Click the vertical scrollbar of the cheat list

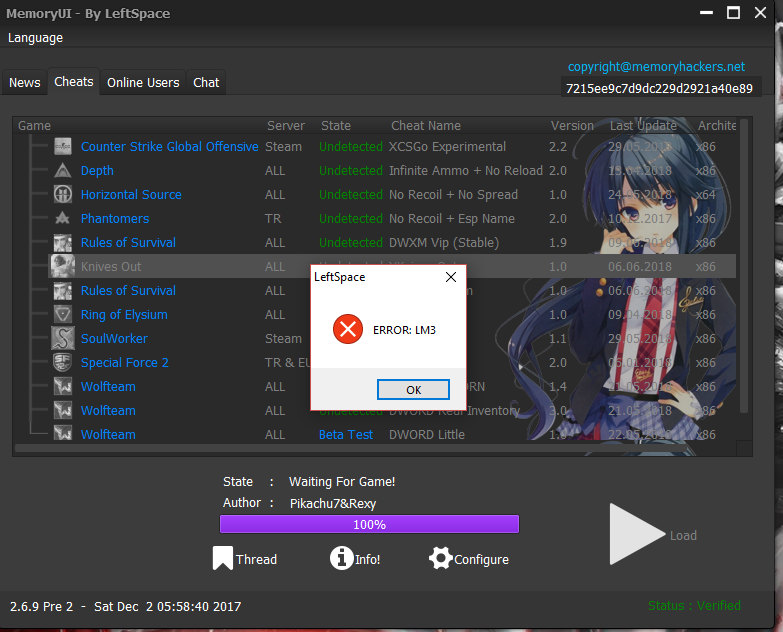click(x=744, y=265)
